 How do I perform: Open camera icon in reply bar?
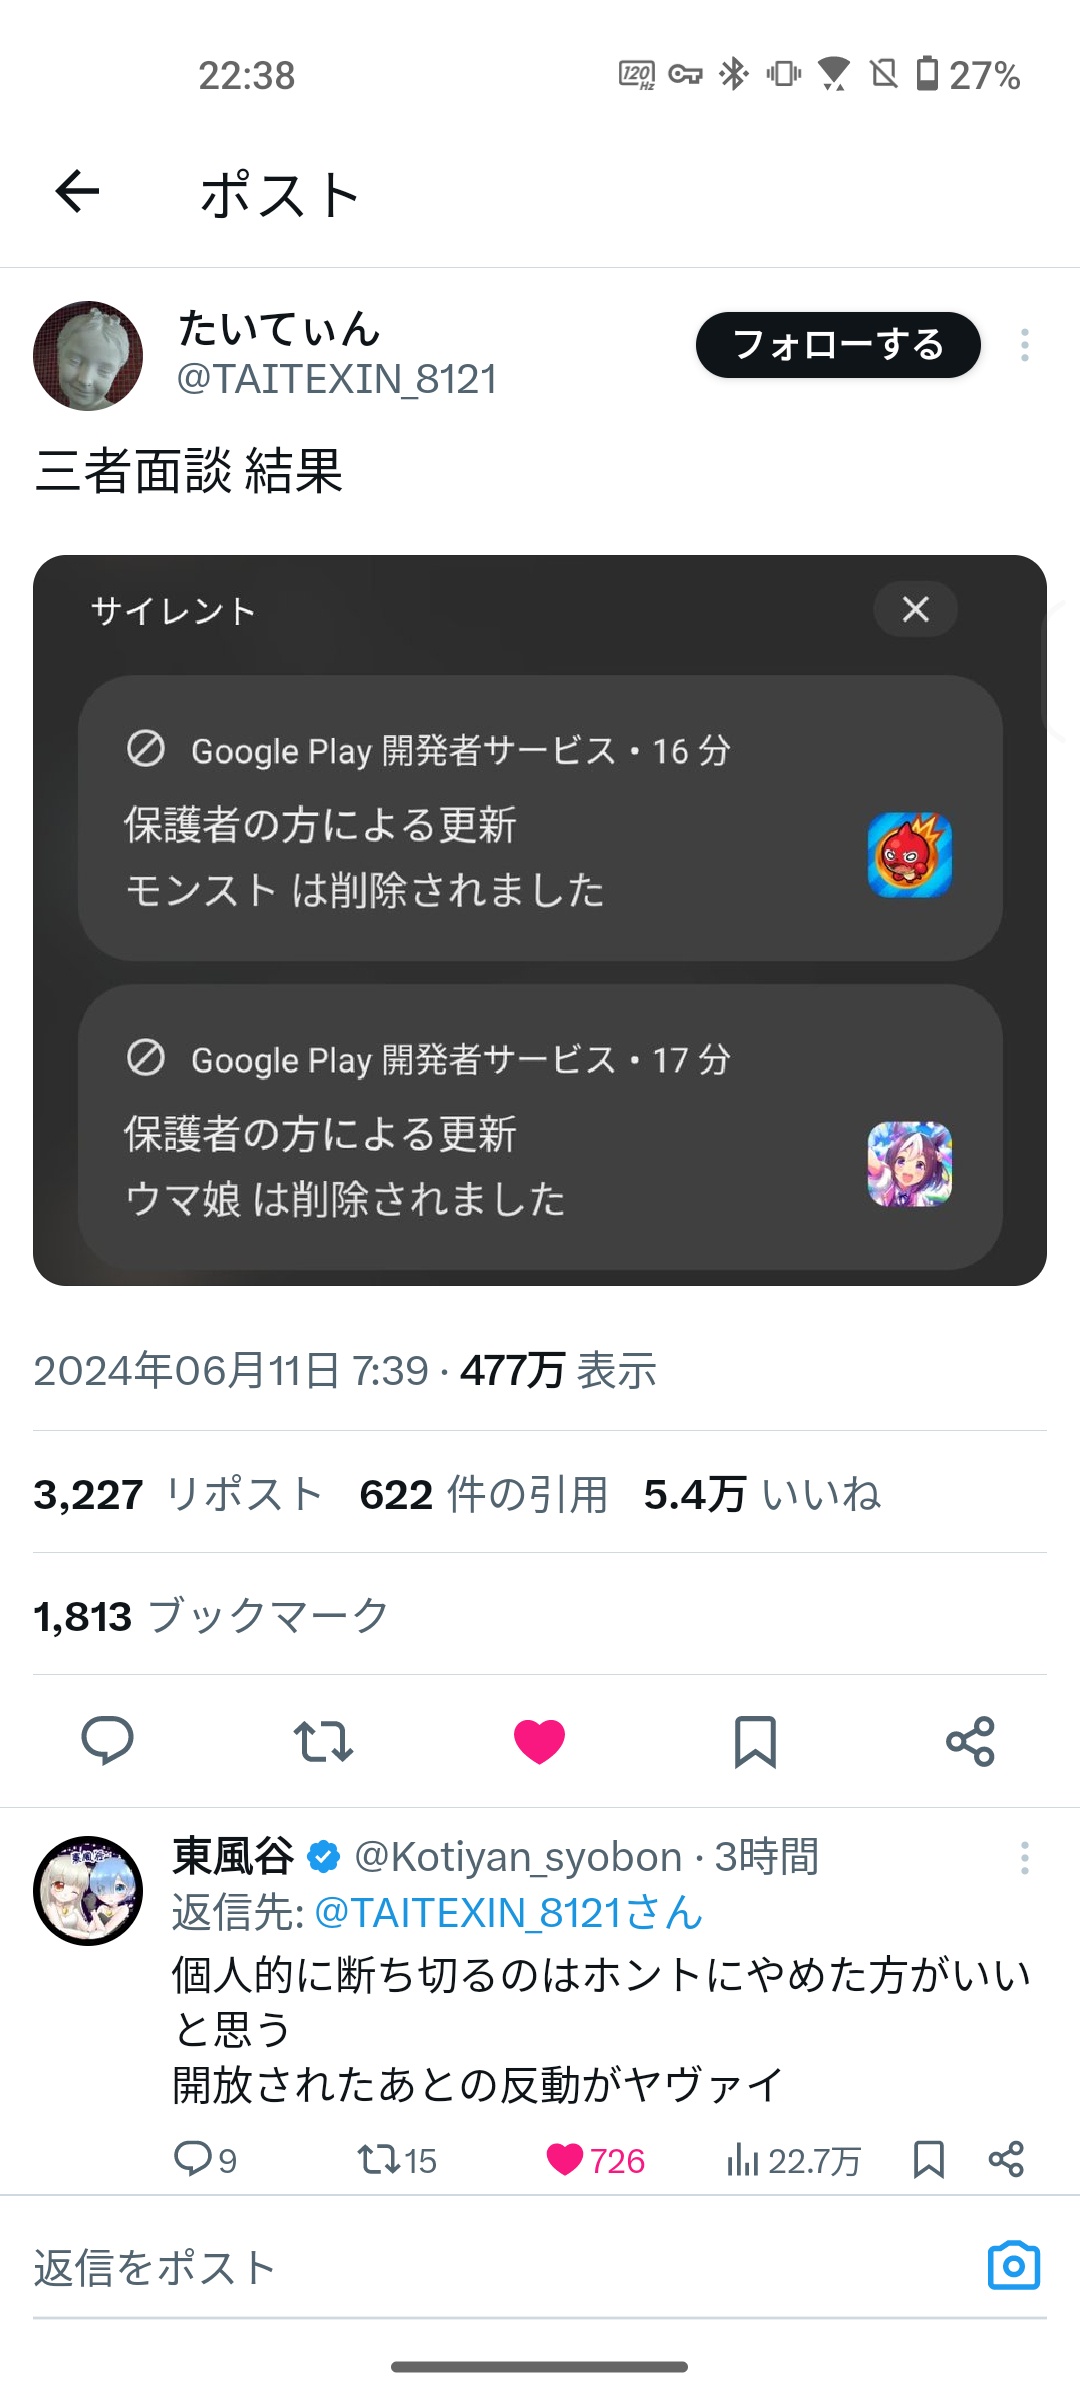point(1014,2265)
